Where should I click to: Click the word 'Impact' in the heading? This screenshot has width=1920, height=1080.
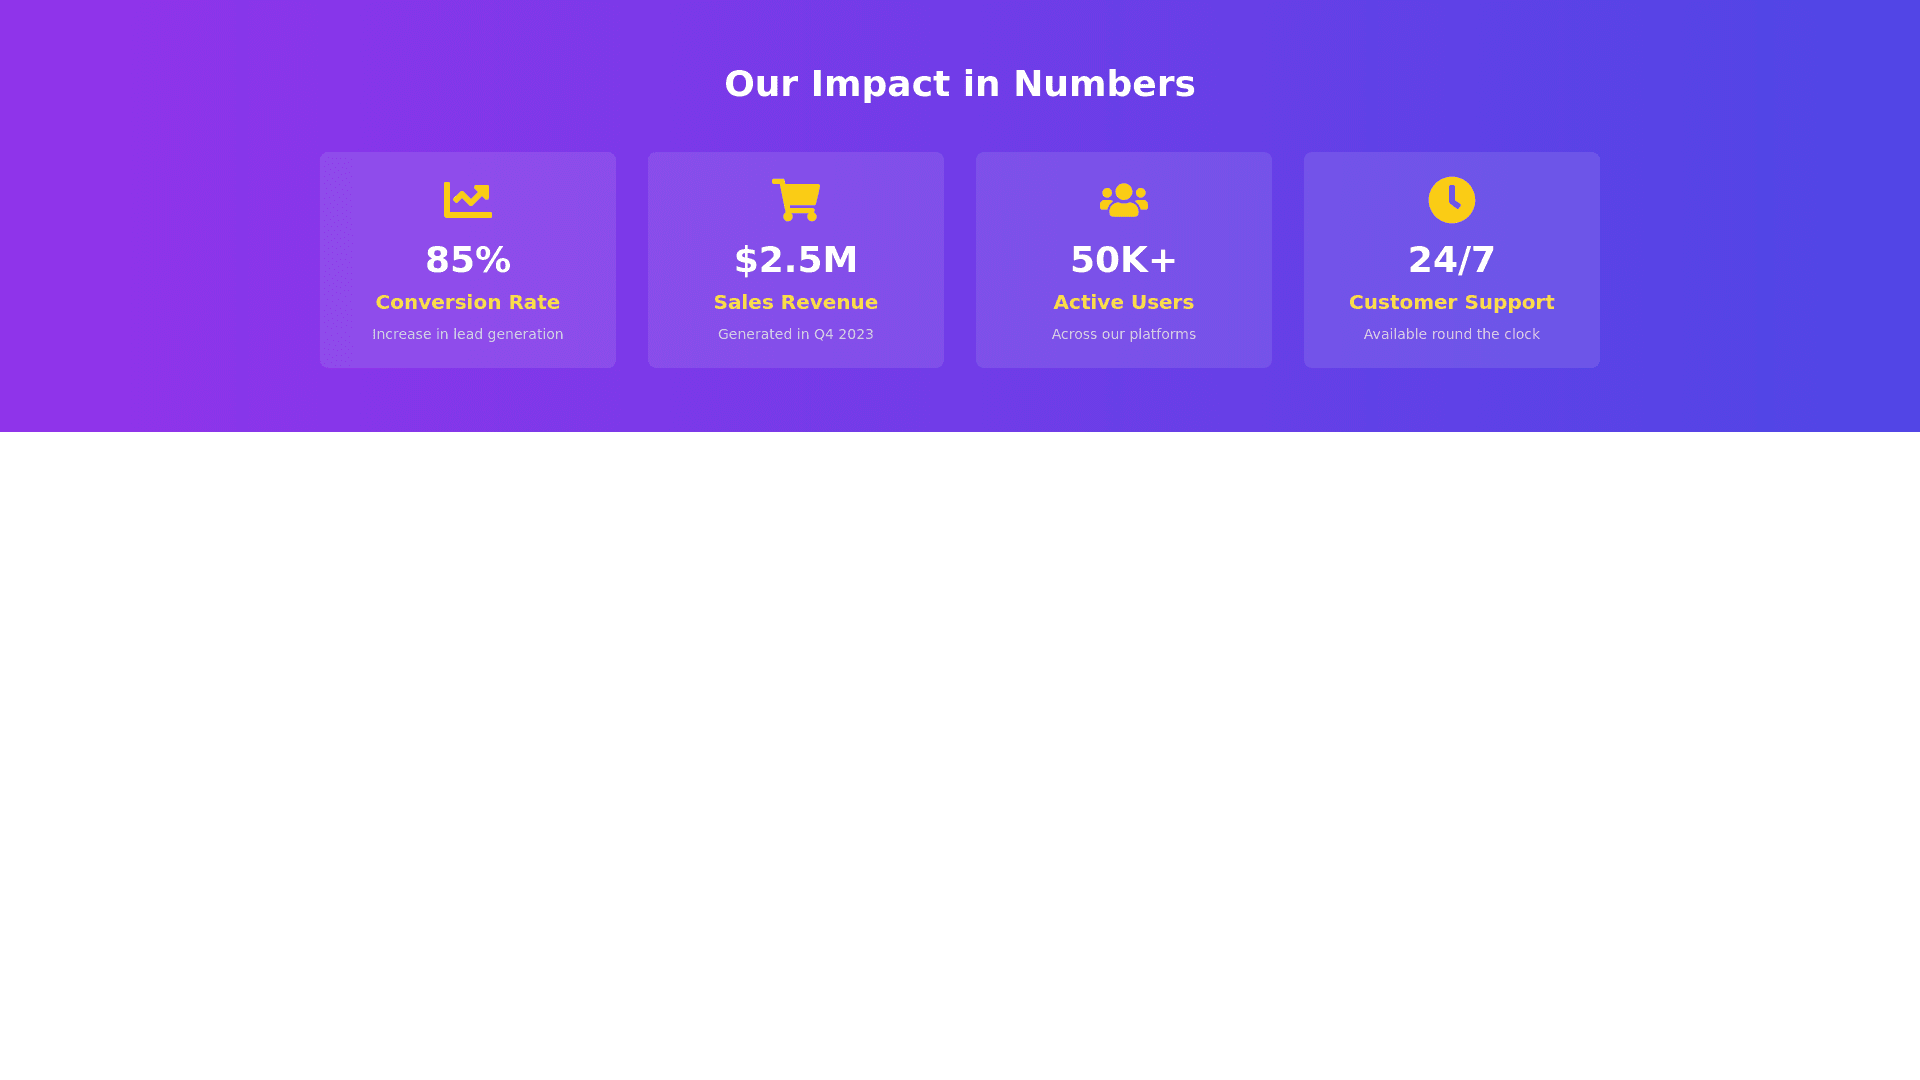pos(880,84)
